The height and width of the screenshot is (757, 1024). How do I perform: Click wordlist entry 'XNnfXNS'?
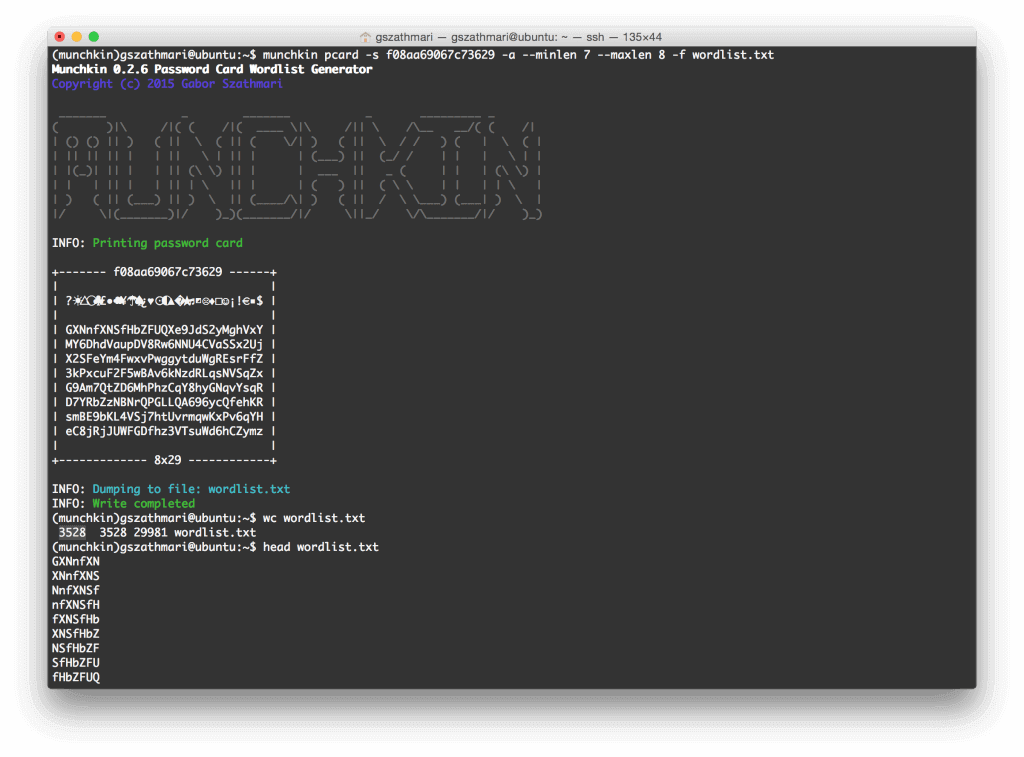(x=76, y=576)
